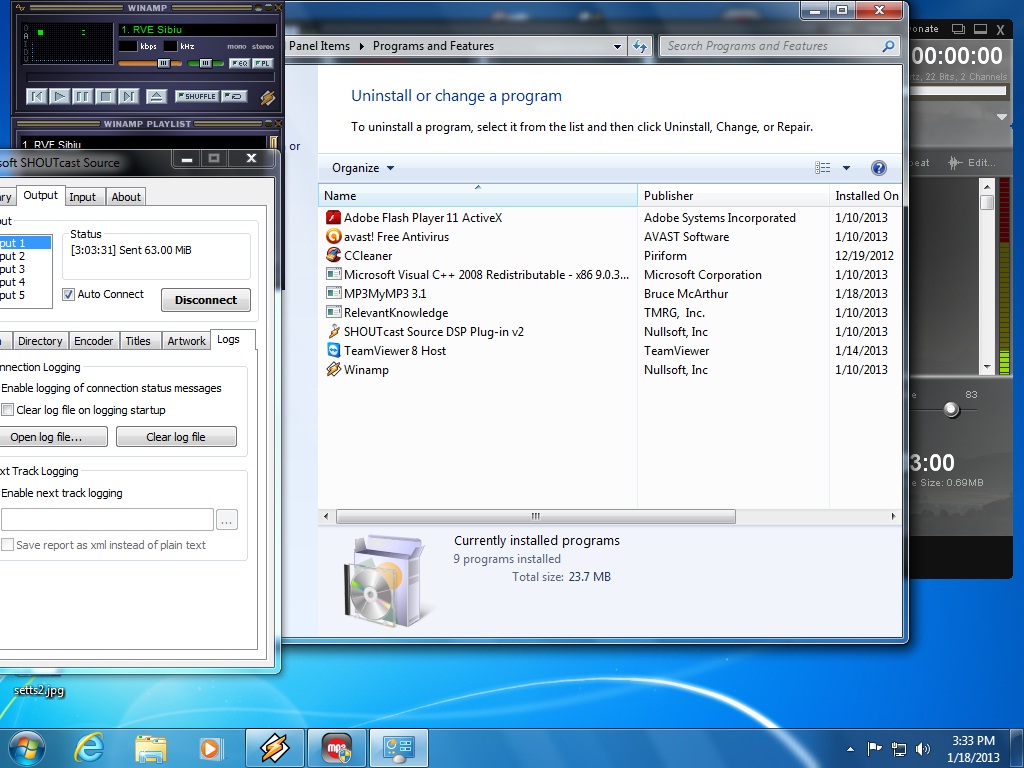Open the Winamp main menu icon

pyautogui.click(x=20, y=8)
